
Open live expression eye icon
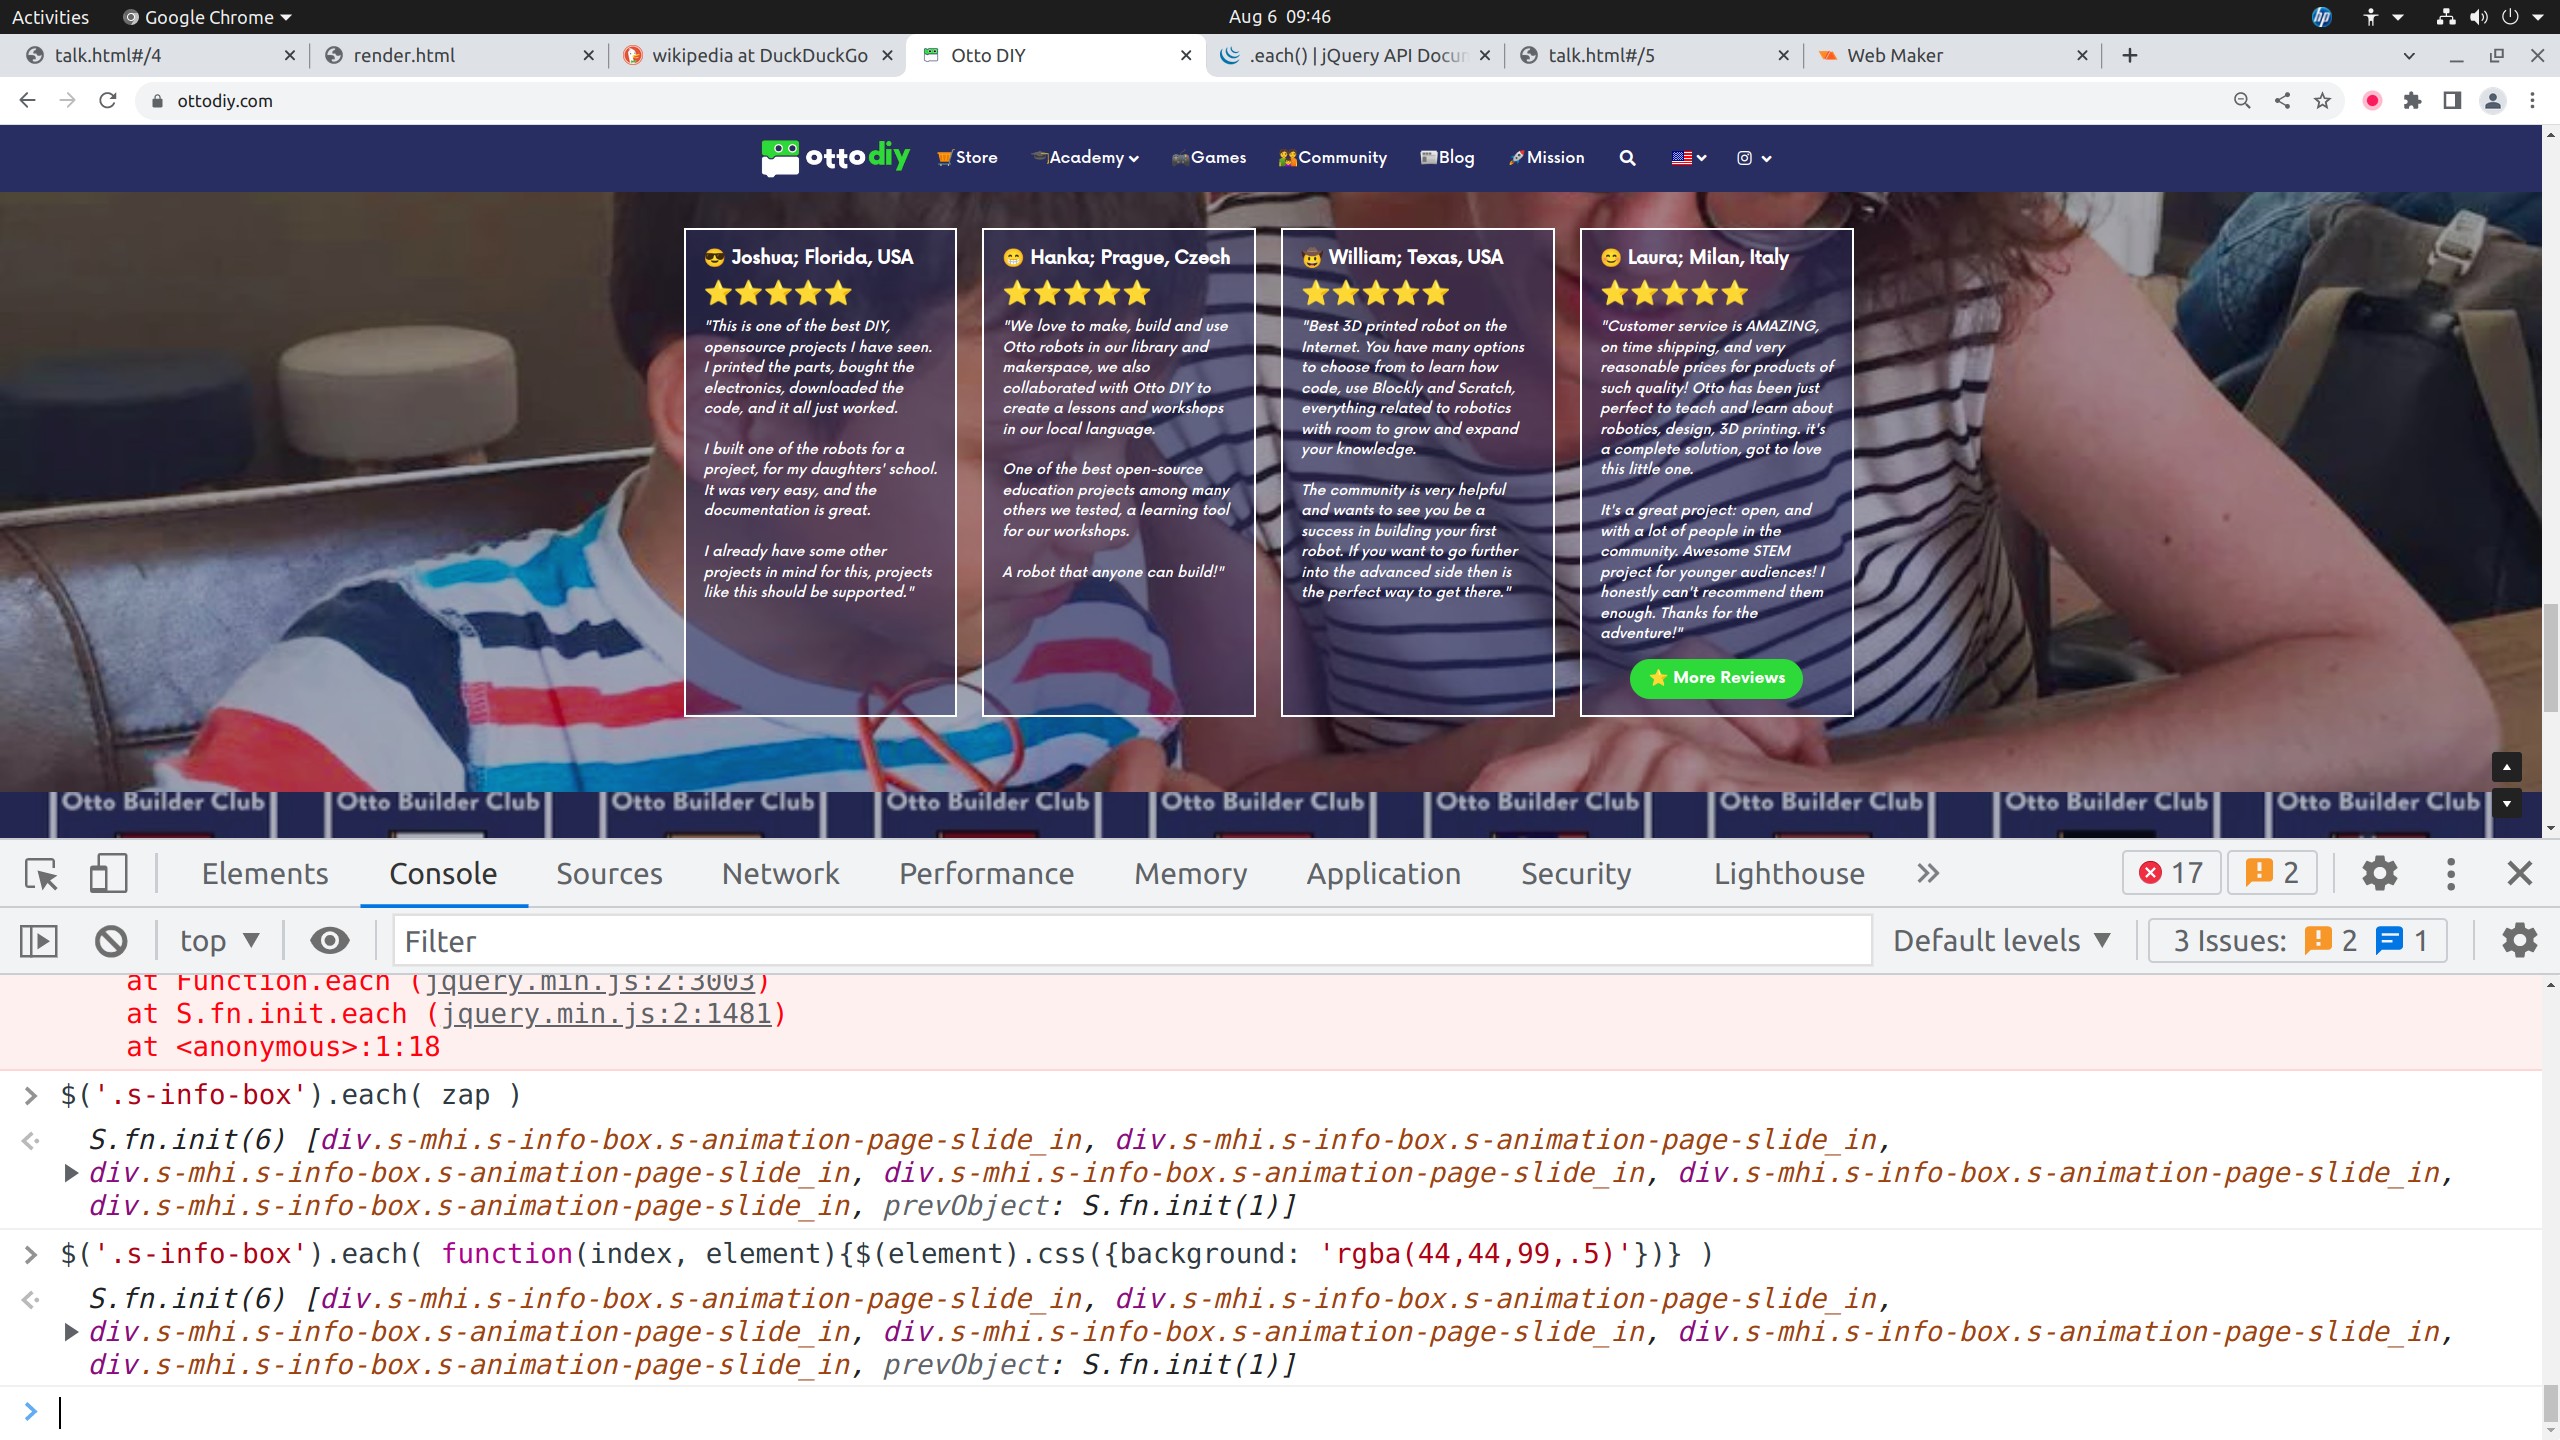coord(329,941)
